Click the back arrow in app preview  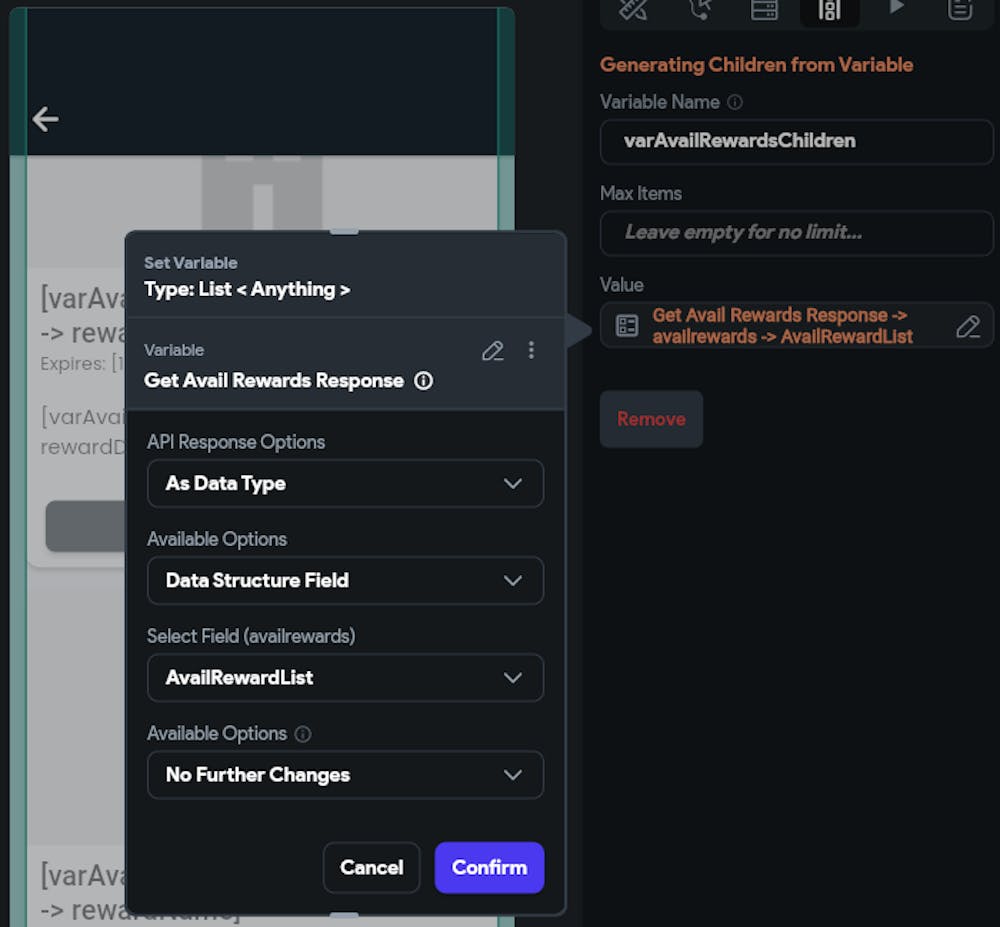(x=45, y=120)
